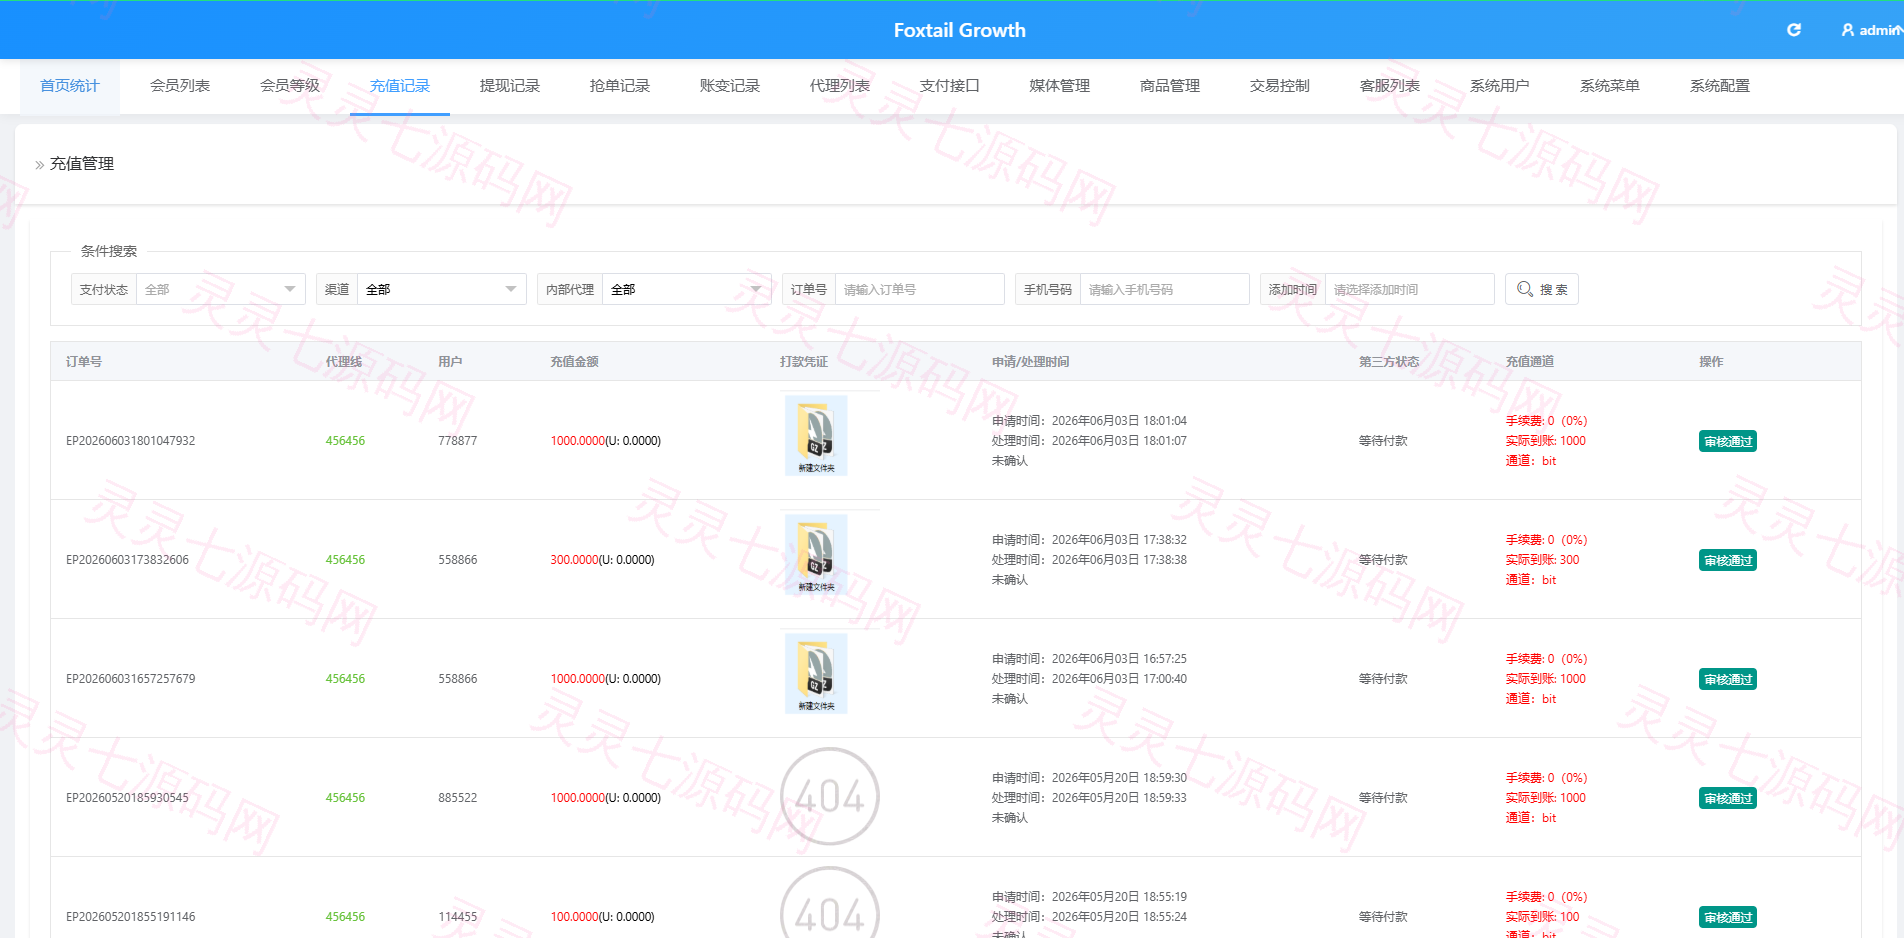Open the 支付接口 tab

[950, 86]
